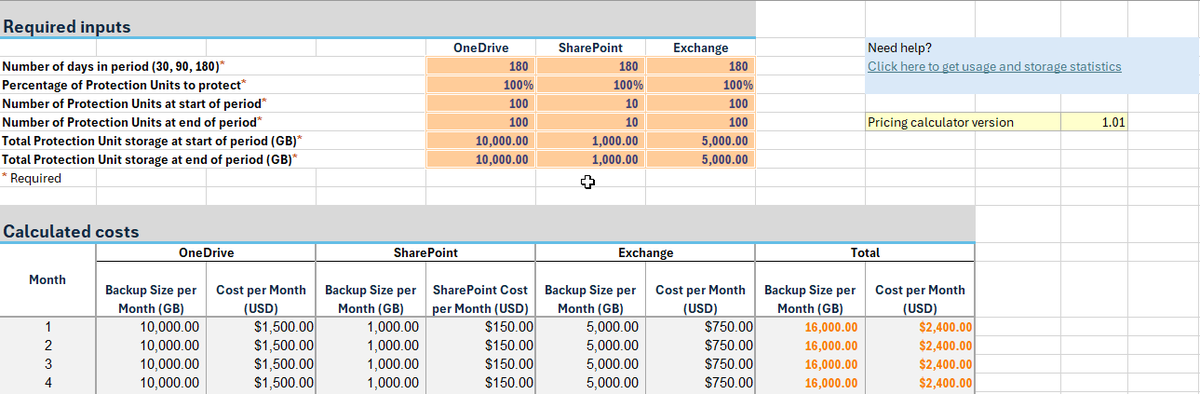Image resolution: width=1200 pixels, height=394 pixels.
Task: Select OneDrive percentage to protect cell
Action: 480,85
